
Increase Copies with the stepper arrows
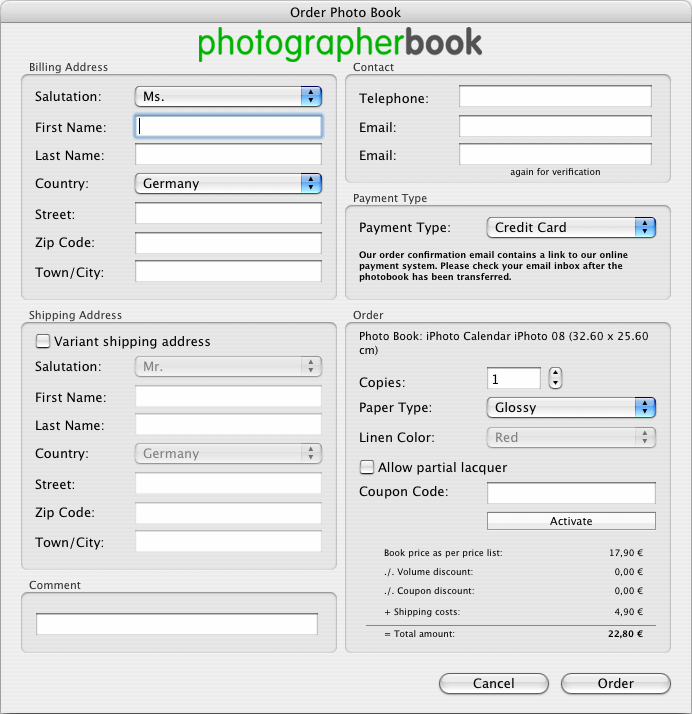(556, 374)
